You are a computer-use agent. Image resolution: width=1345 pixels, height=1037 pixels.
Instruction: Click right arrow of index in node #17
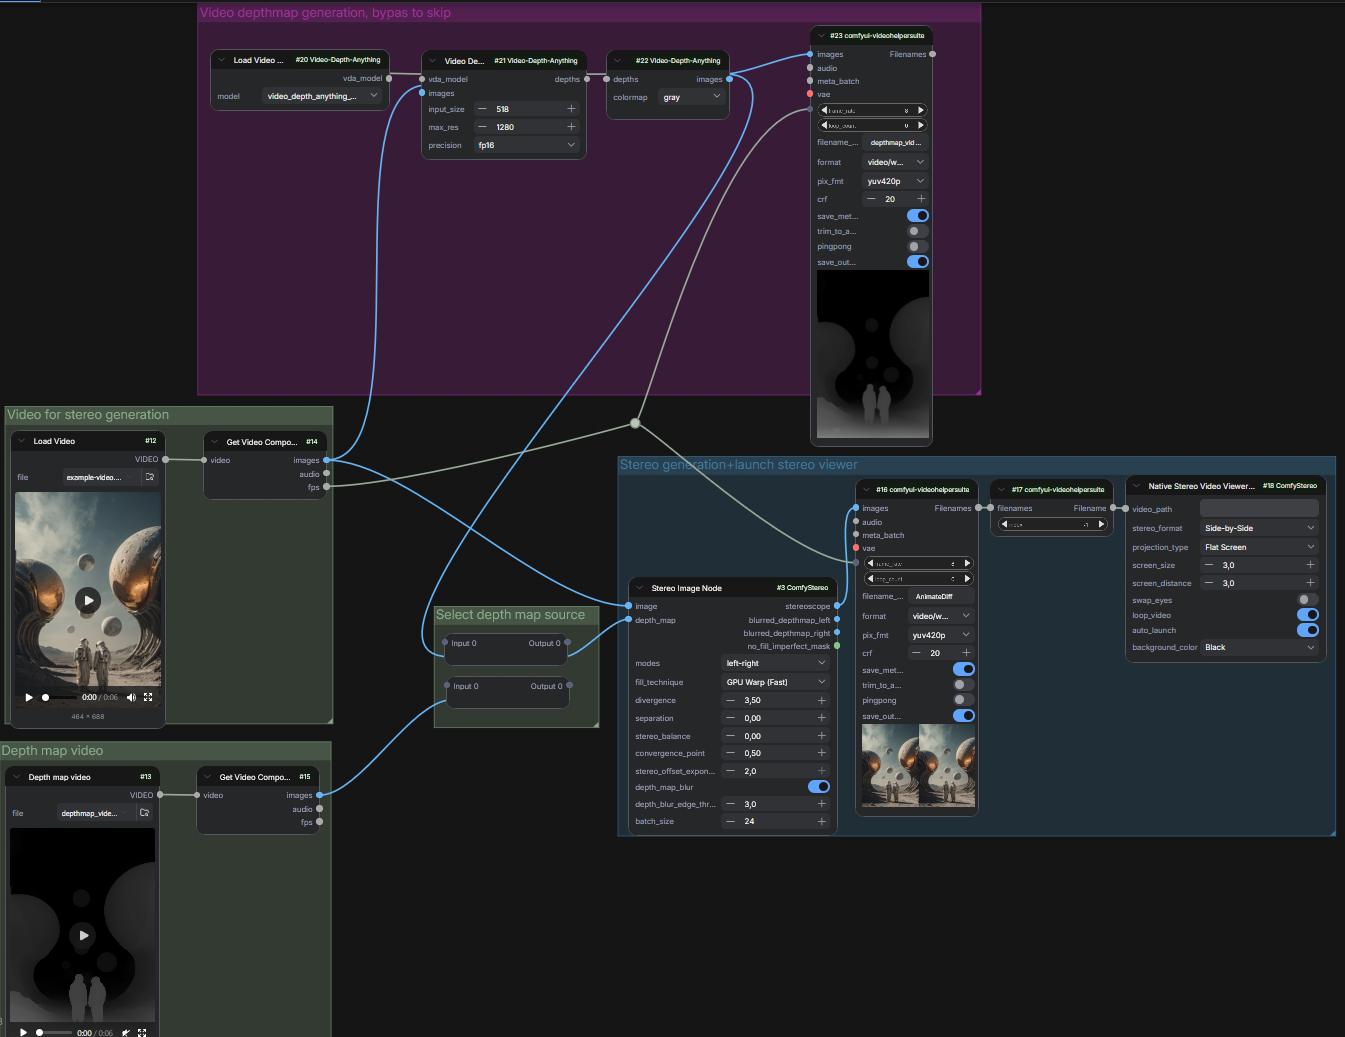(x=1101, y=524)
